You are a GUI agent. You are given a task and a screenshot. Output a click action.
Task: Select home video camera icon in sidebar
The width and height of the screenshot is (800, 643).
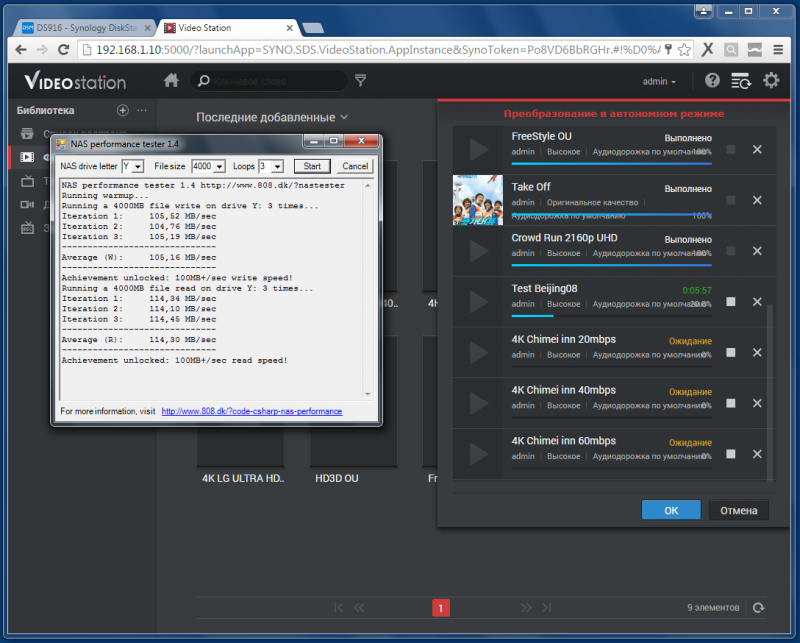pyautogui.click(x=27, y=204)
